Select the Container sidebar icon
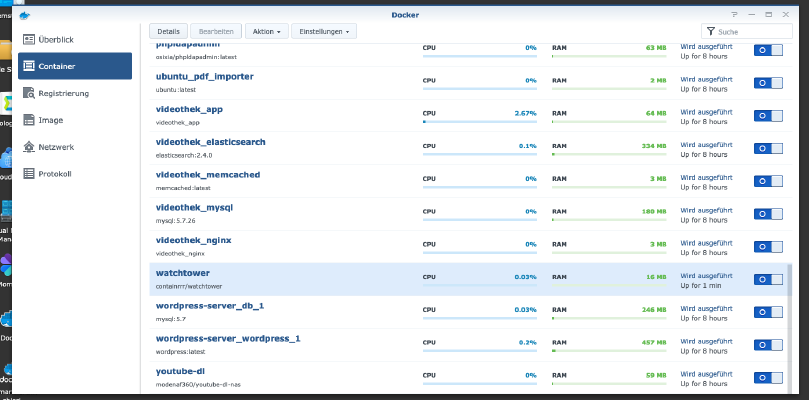The width and height of the screenshot is (809, 400). [29, 66]
